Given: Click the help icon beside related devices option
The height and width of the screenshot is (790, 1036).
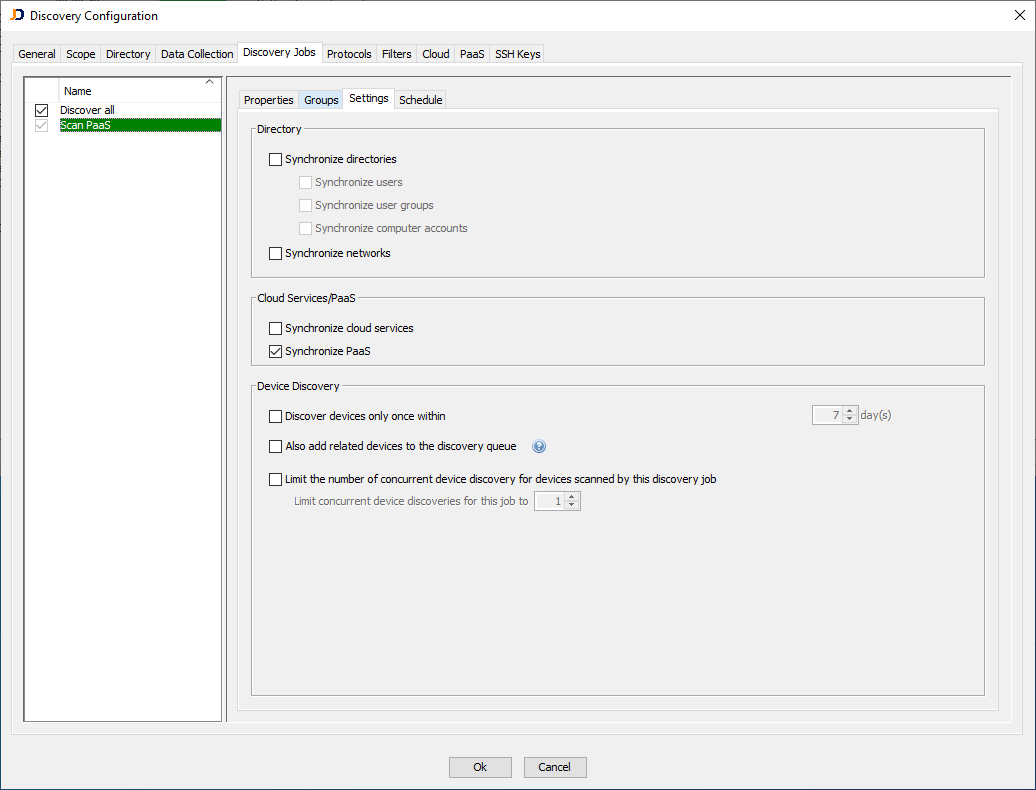Looking at the screenshot, I should click(539, 447).
